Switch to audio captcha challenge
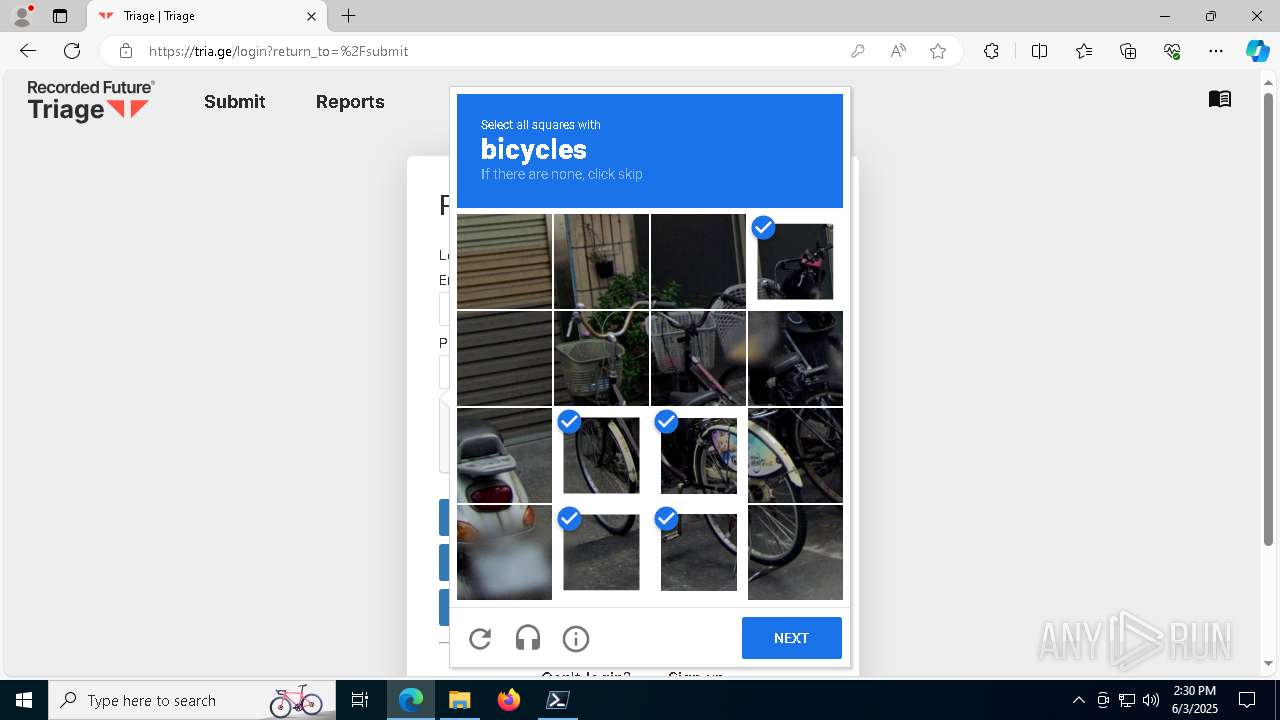Image resolution: width=1280 pixels, height=720 pixels. [x=528, y=638]
